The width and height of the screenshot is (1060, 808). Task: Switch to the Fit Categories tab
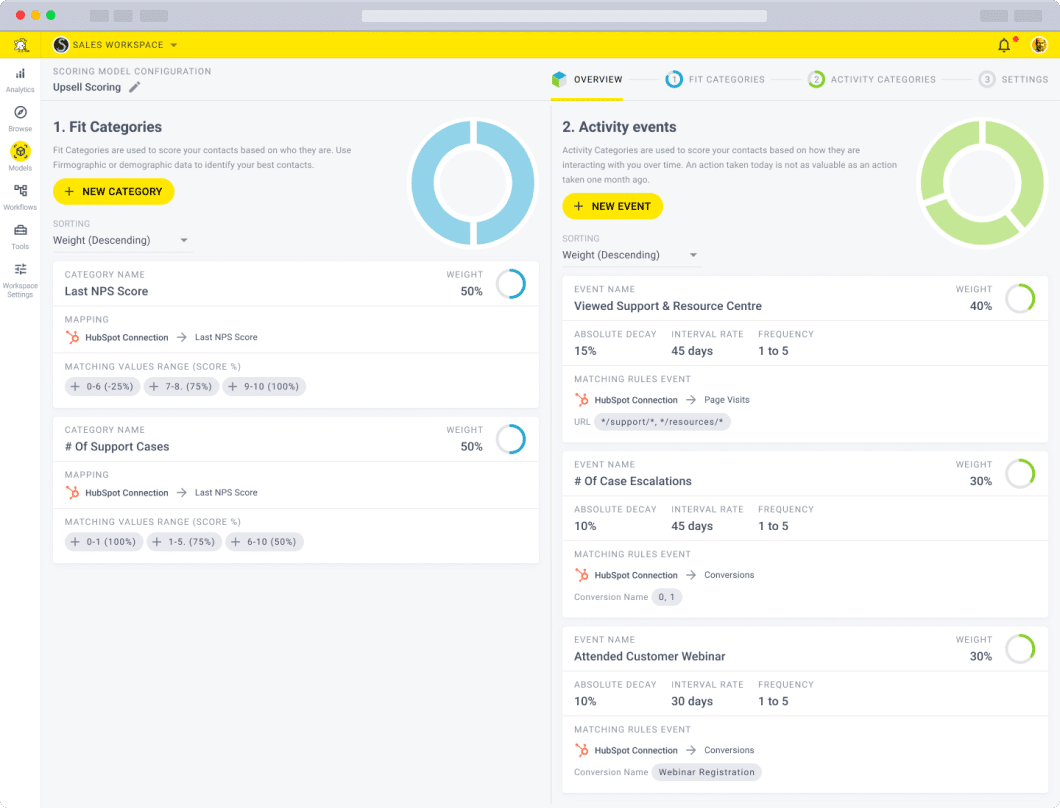pos(715,80)
